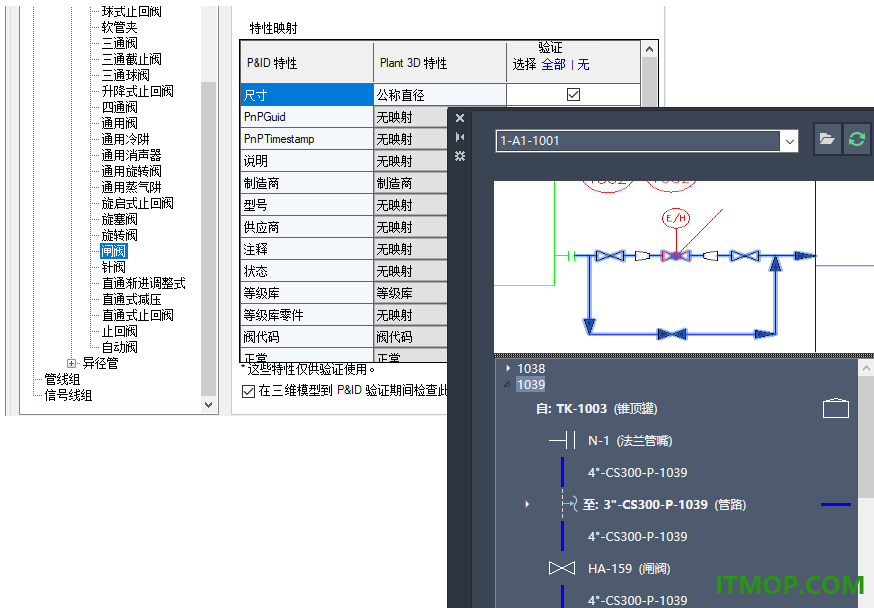
Task: Select 信号线组 tree item
Action: 68,396
